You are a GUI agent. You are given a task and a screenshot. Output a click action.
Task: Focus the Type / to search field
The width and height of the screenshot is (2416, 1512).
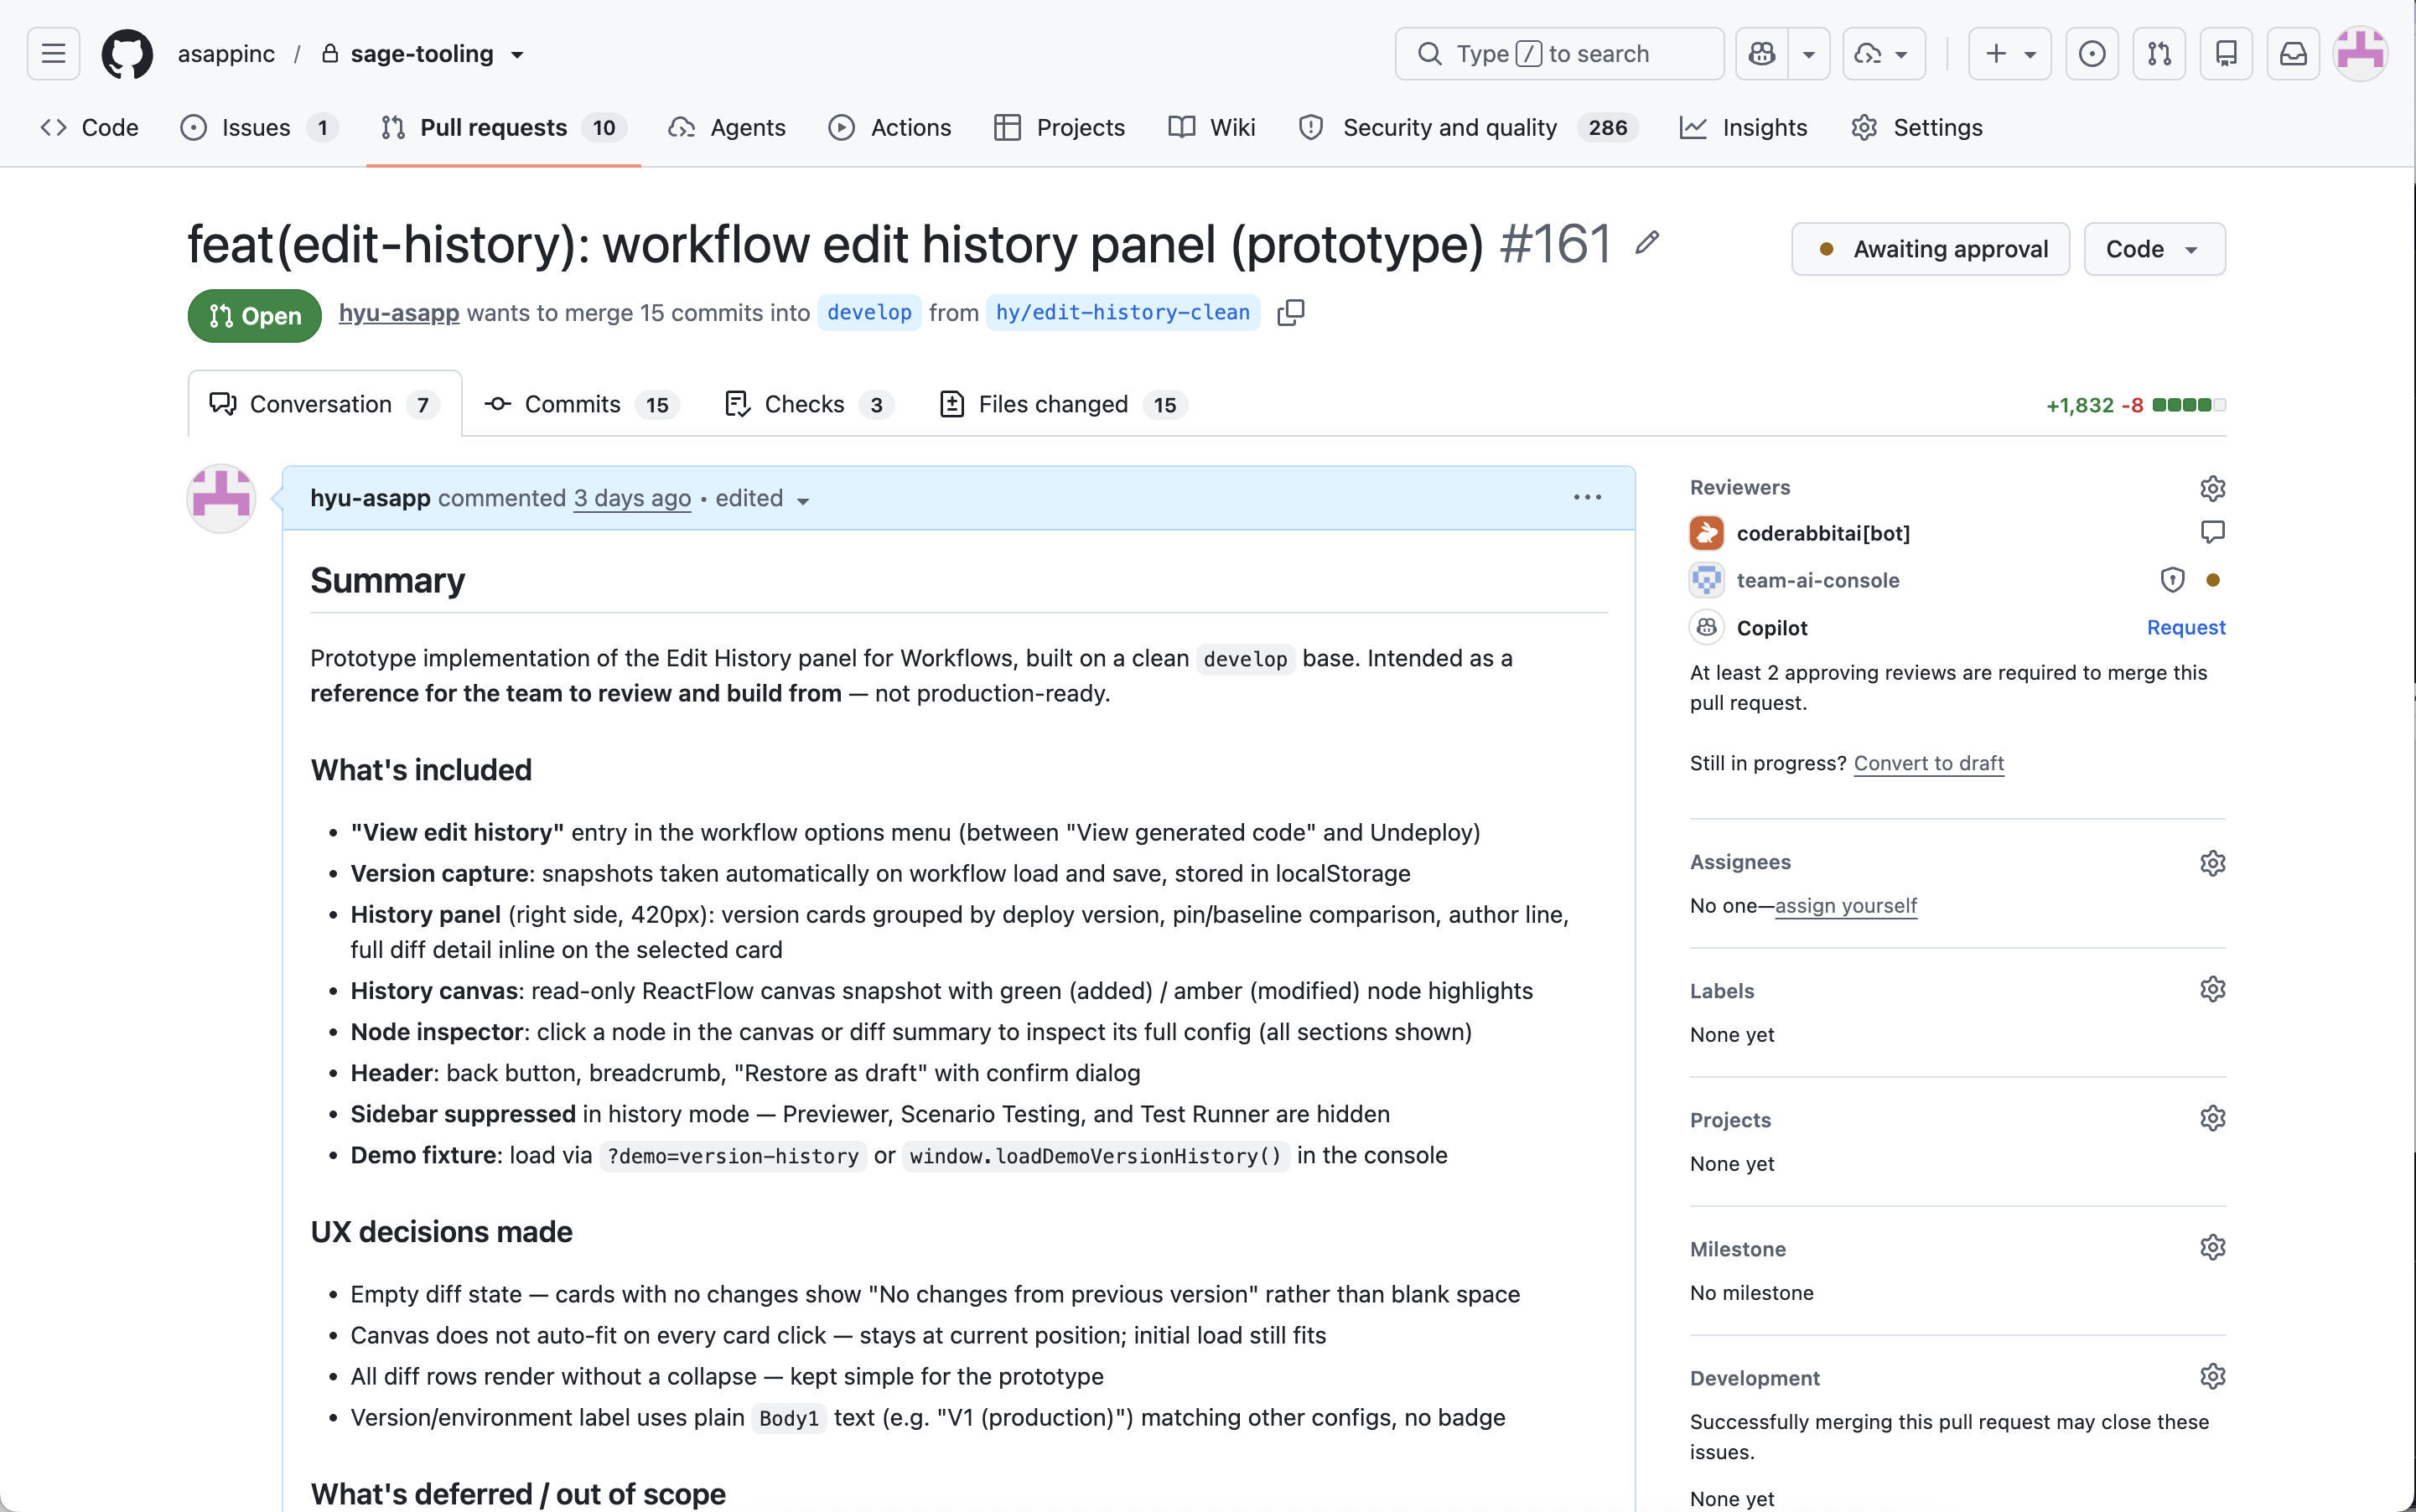pos(1559,54)
